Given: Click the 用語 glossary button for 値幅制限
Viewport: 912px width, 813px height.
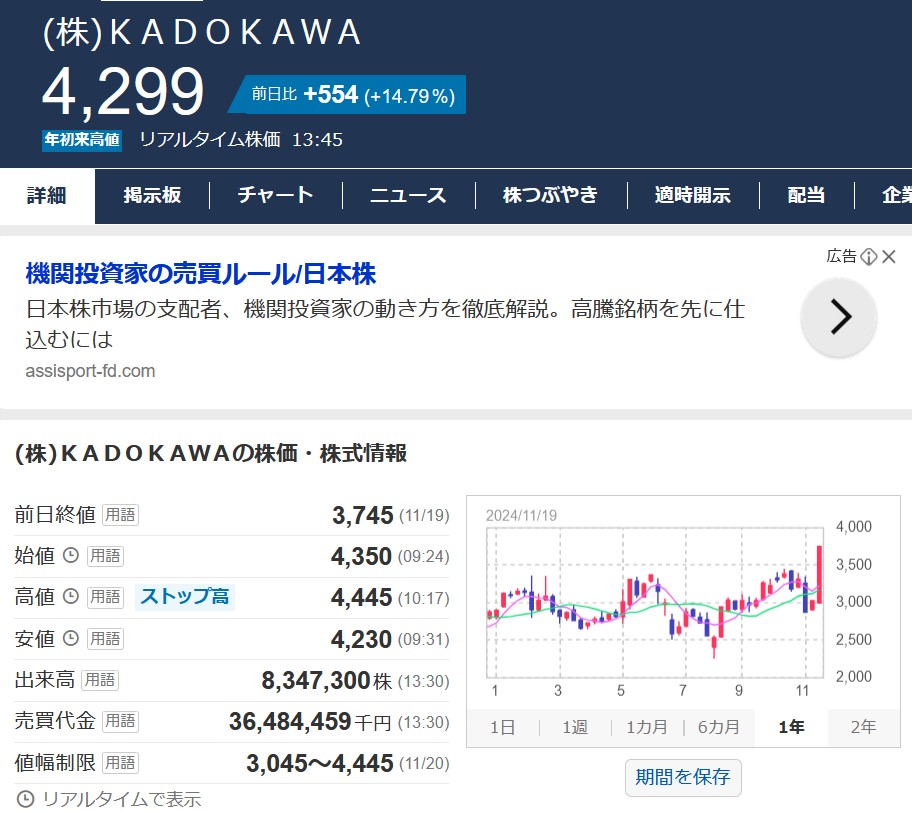Looking at the screenshot, I should click(x=120, y=763).
